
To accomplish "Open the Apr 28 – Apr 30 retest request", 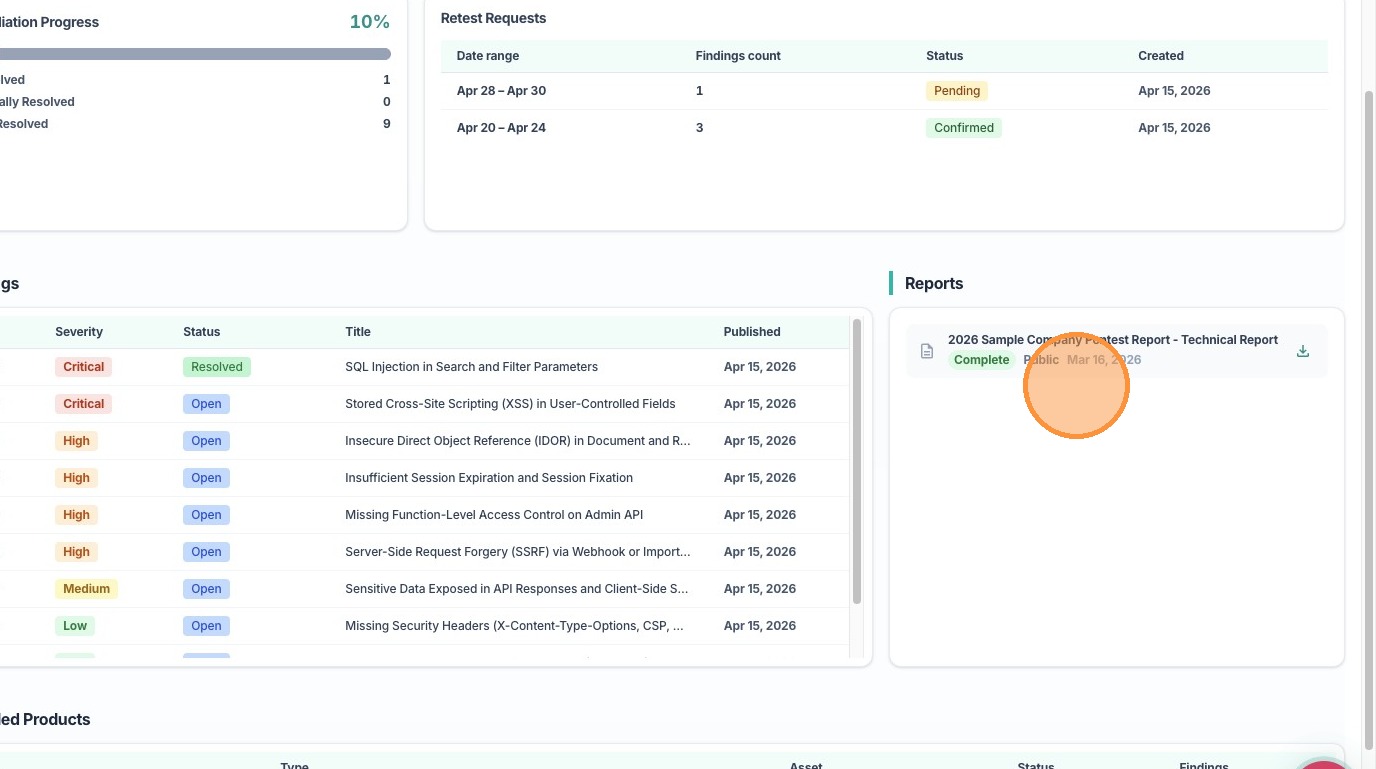I will [884, 91].
